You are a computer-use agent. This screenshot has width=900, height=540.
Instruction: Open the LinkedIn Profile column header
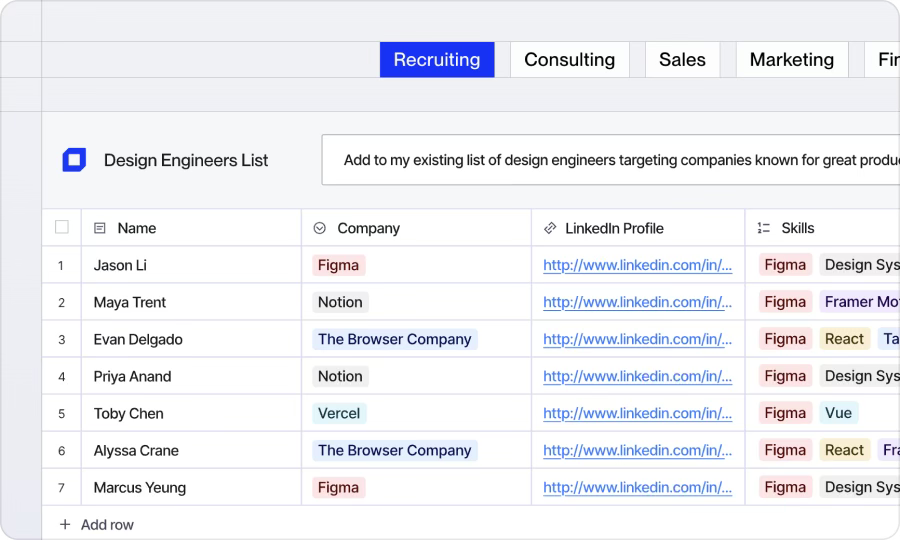point(614,228)
